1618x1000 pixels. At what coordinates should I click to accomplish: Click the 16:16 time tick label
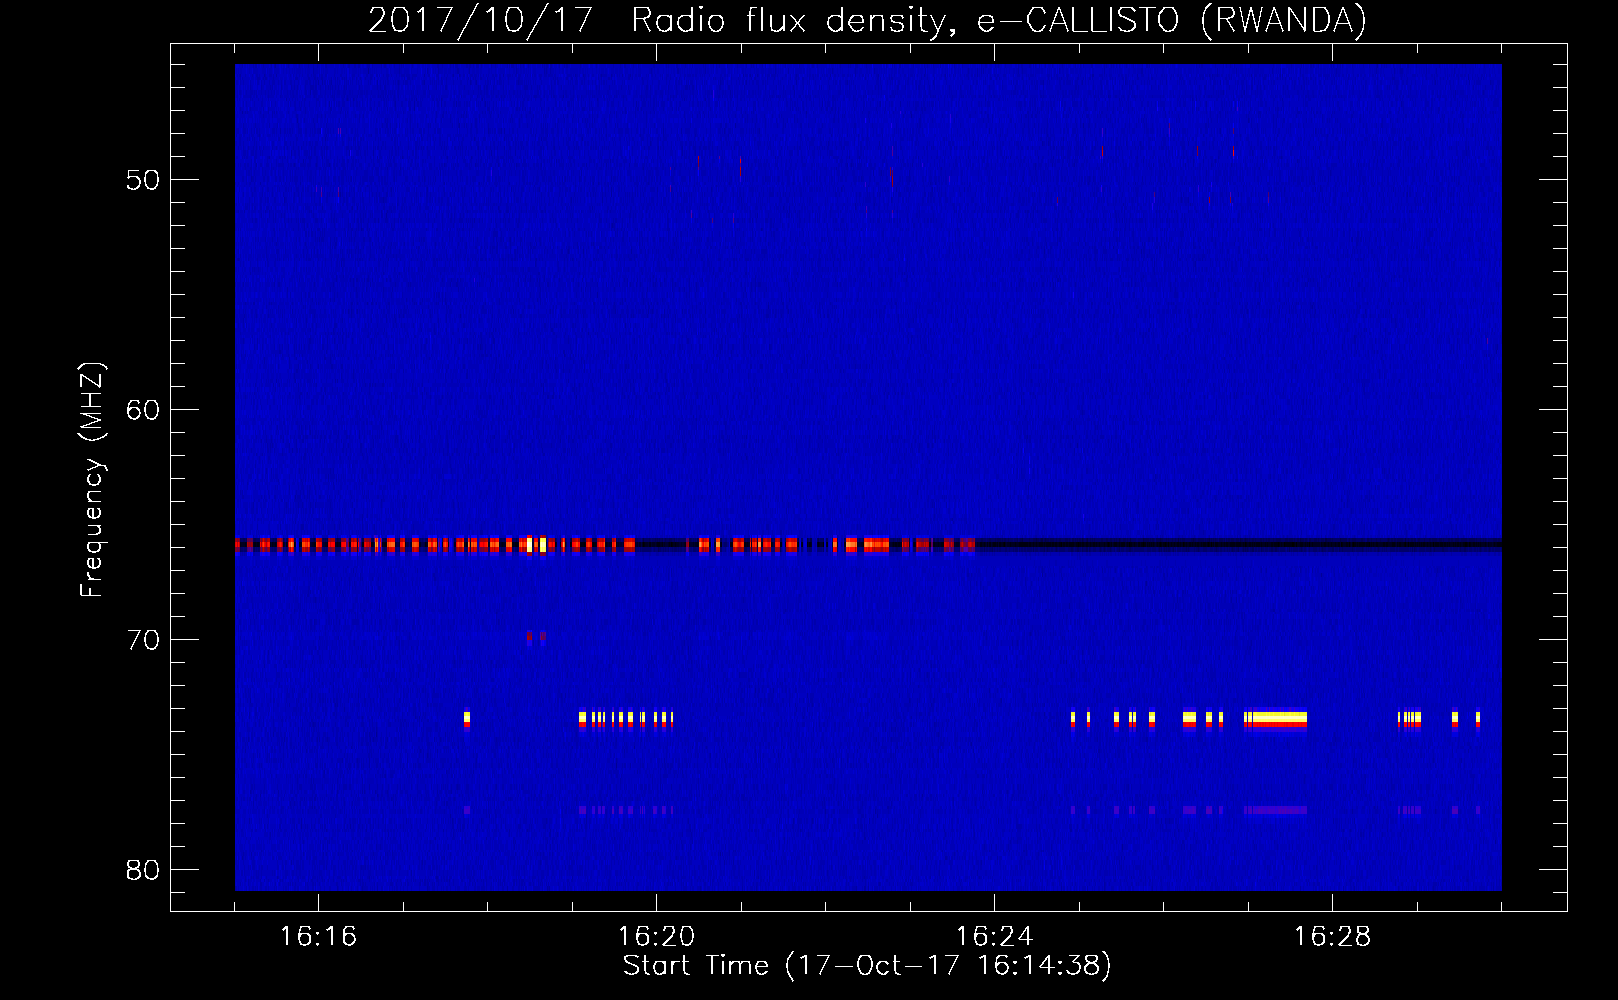coord(318,937)
